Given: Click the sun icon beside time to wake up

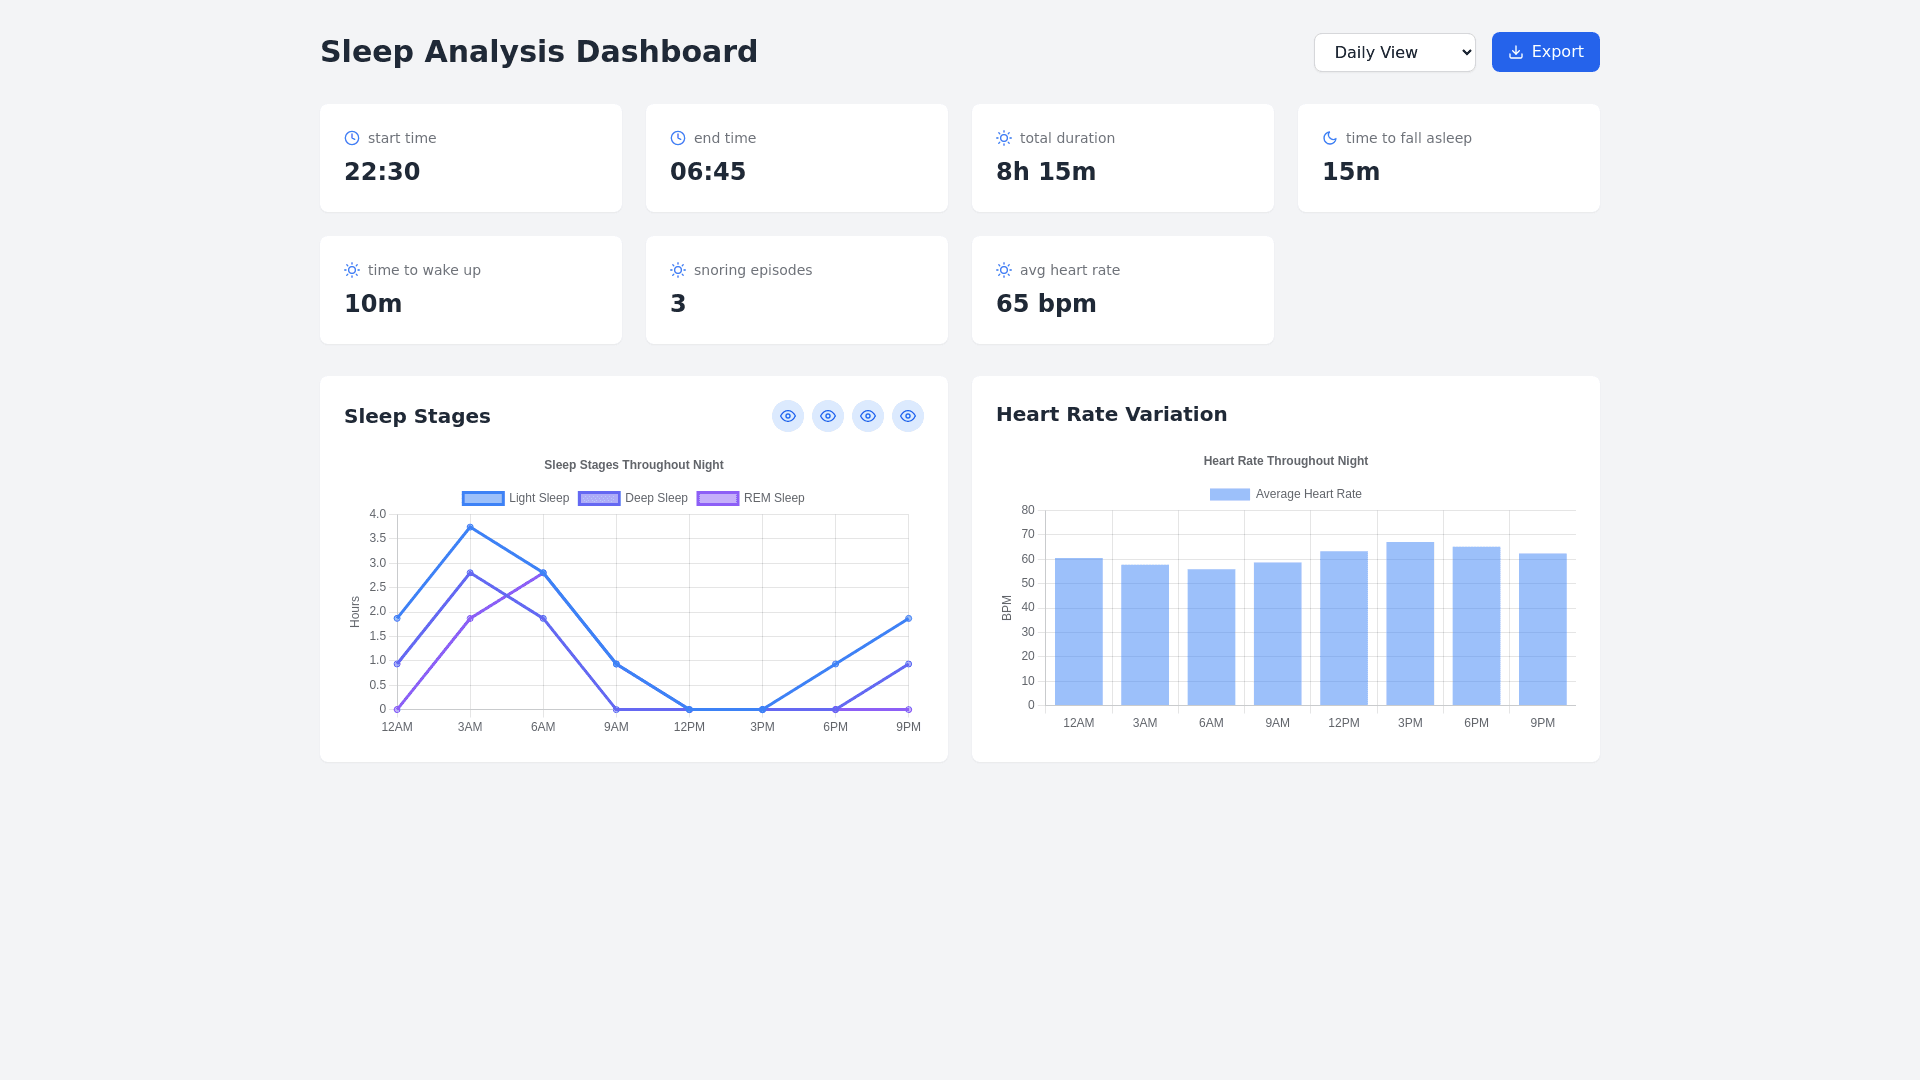Looking at the screenshot, I should pos(352,270).
